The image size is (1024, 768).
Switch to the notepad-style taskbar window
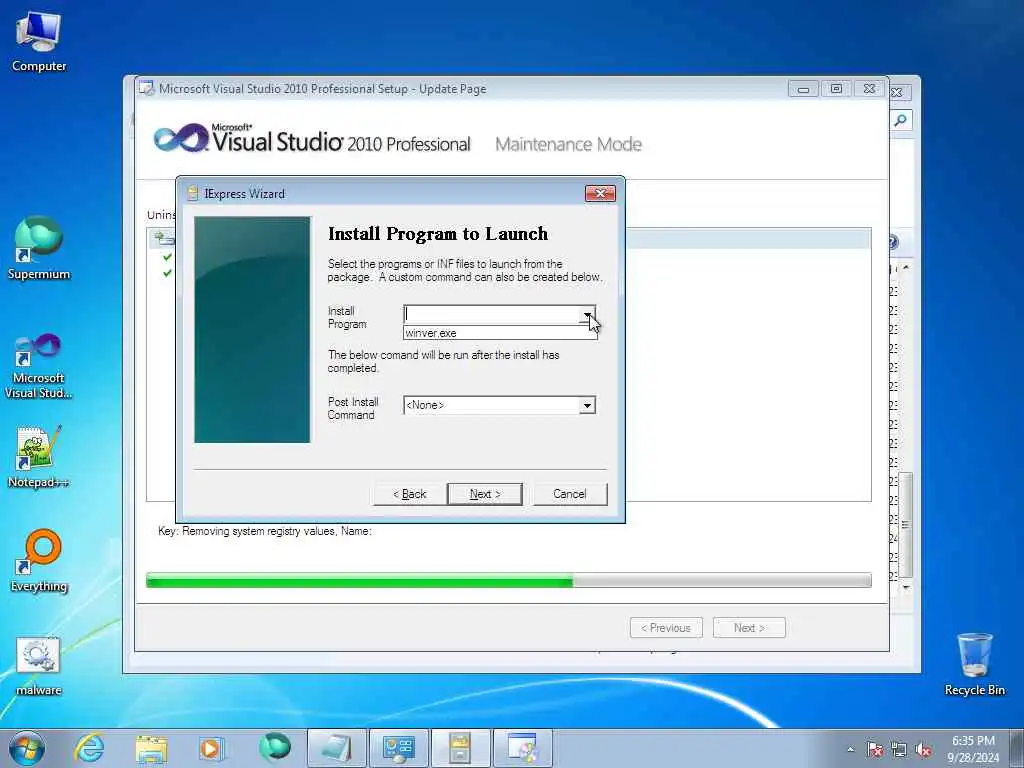point(336,748)
